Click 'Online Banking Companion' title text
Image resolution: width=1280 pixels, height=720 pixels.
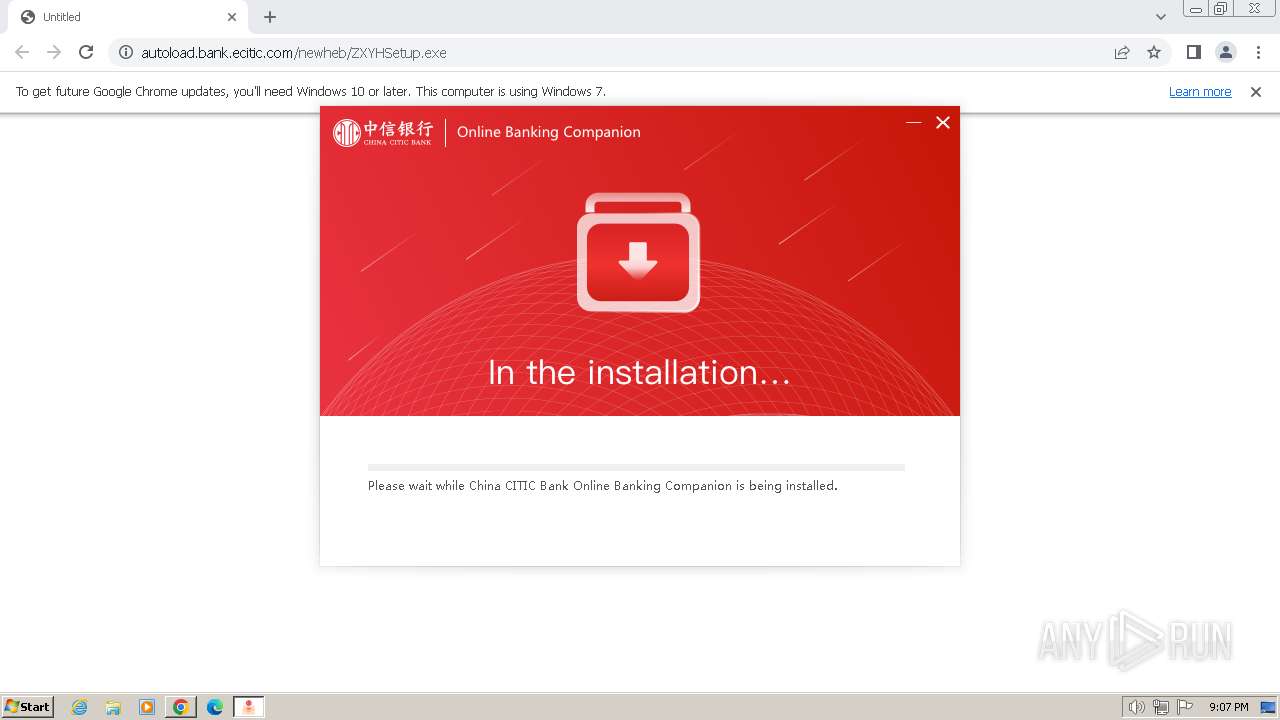tap(548, 132)
